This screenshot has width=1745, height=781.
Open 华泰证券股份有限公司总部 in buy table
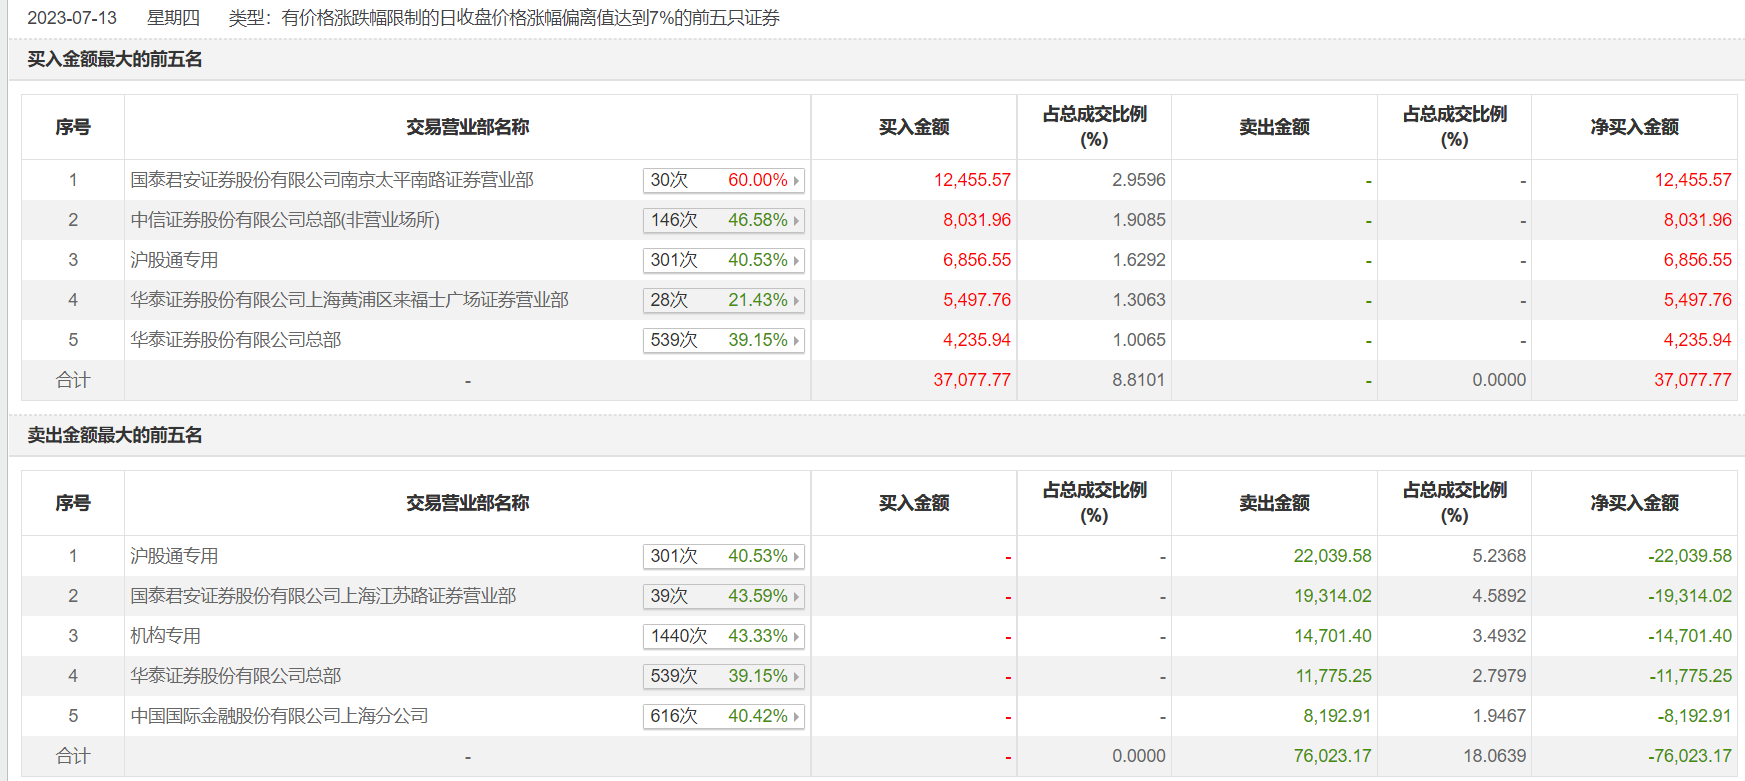coord(236,340)
